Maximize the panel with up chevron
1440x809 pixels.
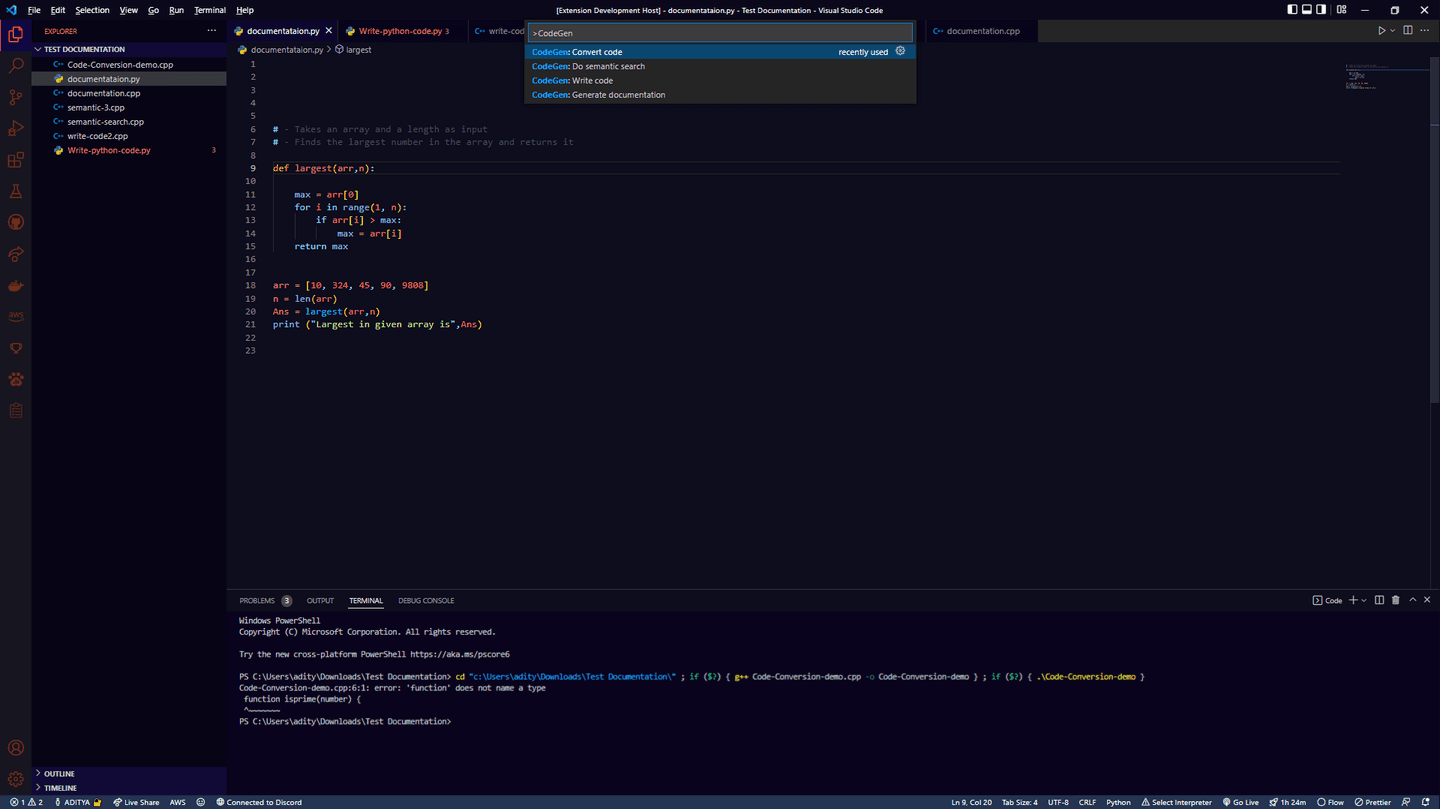coord(1413,600)
